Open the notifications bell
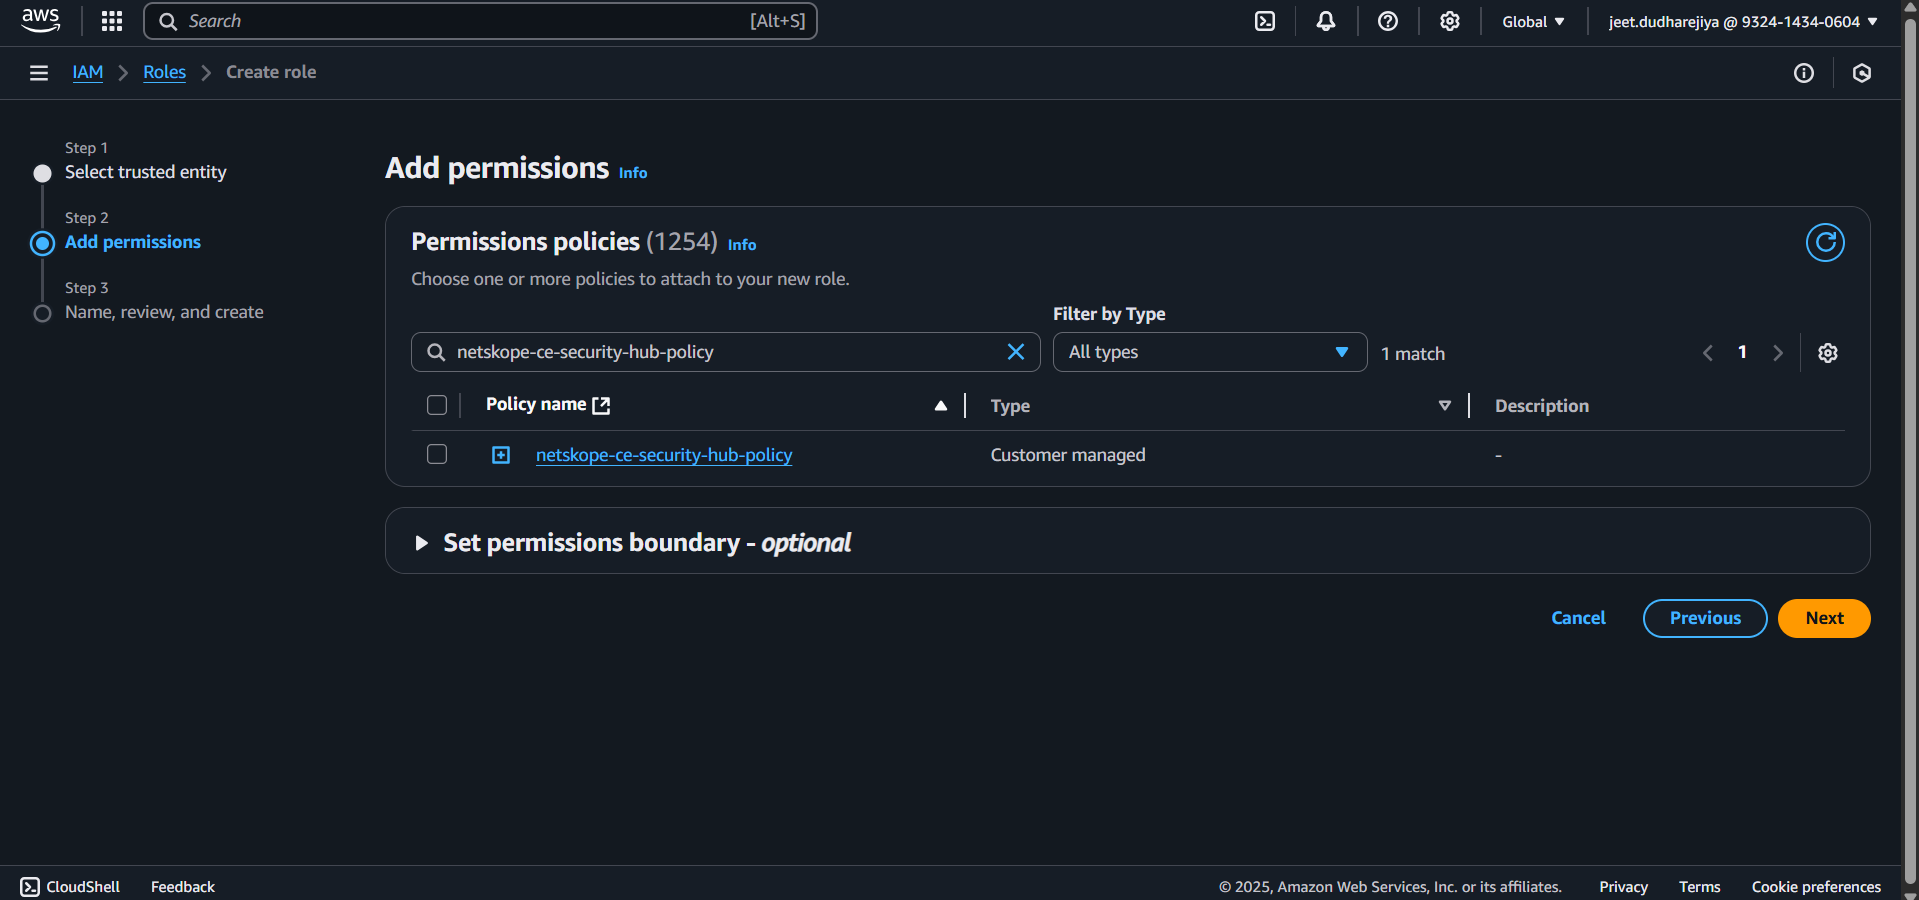Viewport: 1919px width, 900px height. coord(1326,21)
